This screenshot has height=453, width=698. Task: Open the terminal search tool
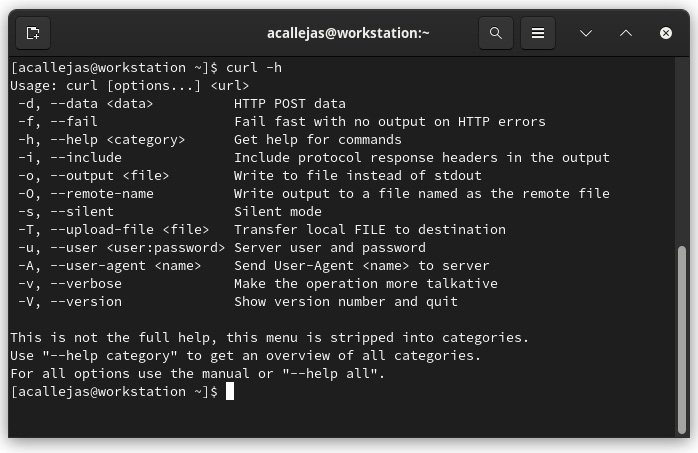(x=495, y=33)
